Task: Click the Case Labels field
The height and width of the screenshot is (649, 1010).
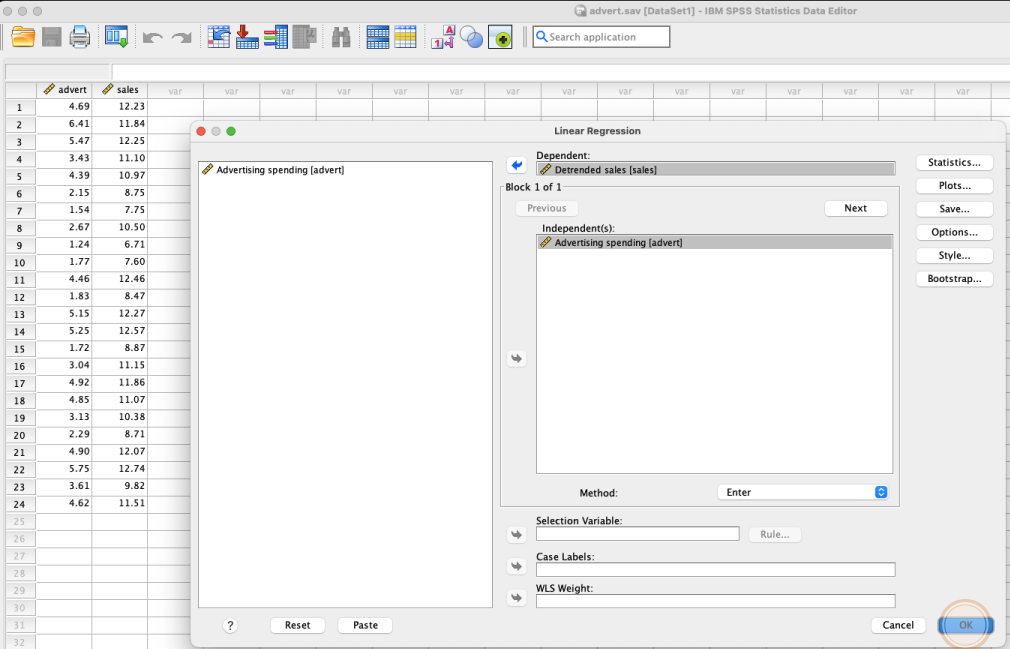Action: pyautogui.click(x=716, y=570)
